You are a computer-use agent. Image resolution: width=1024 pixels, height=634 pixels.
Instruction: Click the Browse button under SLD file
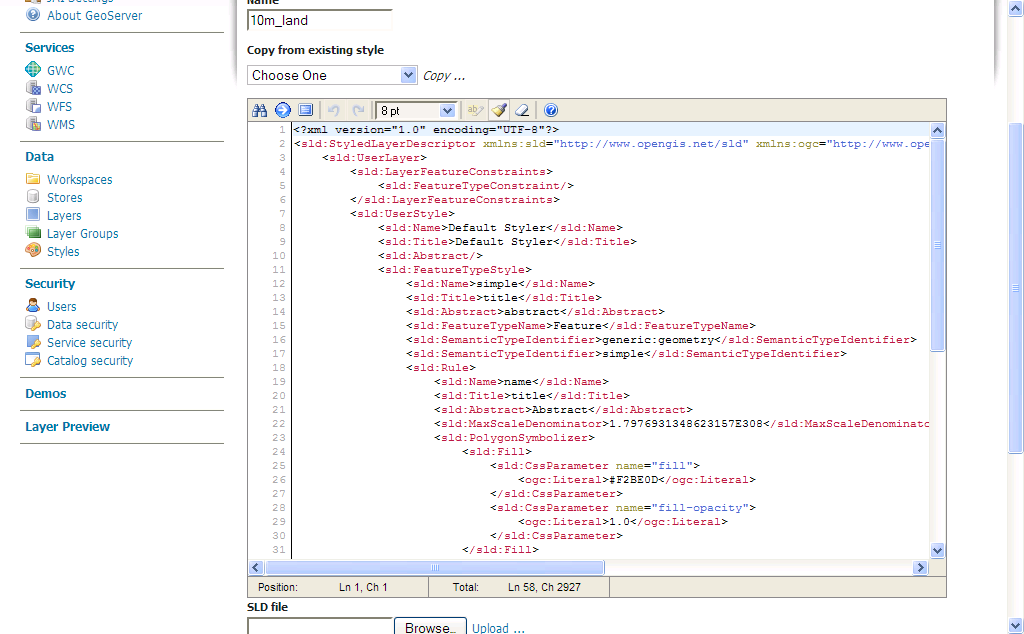(430, 627)
